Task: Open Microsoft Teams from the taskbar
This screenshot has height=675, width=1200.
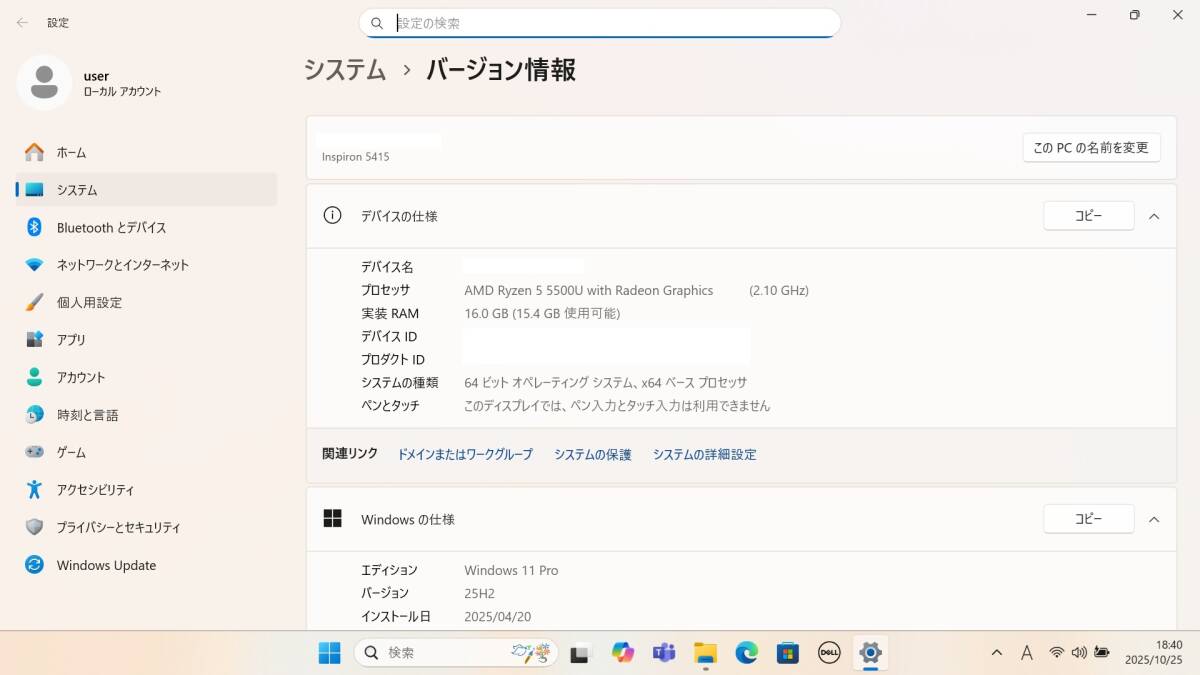Action: pyautogui.click(x=664, y=652)
